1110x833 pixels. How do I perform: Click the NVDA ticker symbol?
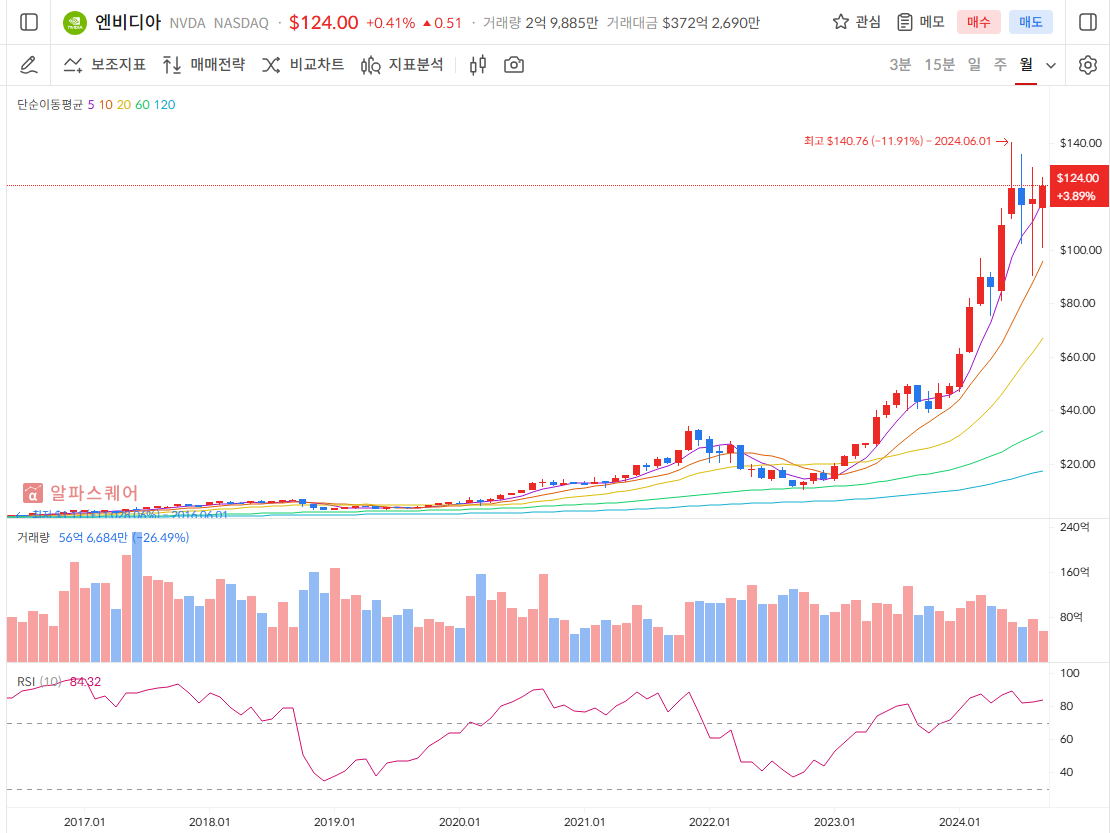tap(188, 23)
